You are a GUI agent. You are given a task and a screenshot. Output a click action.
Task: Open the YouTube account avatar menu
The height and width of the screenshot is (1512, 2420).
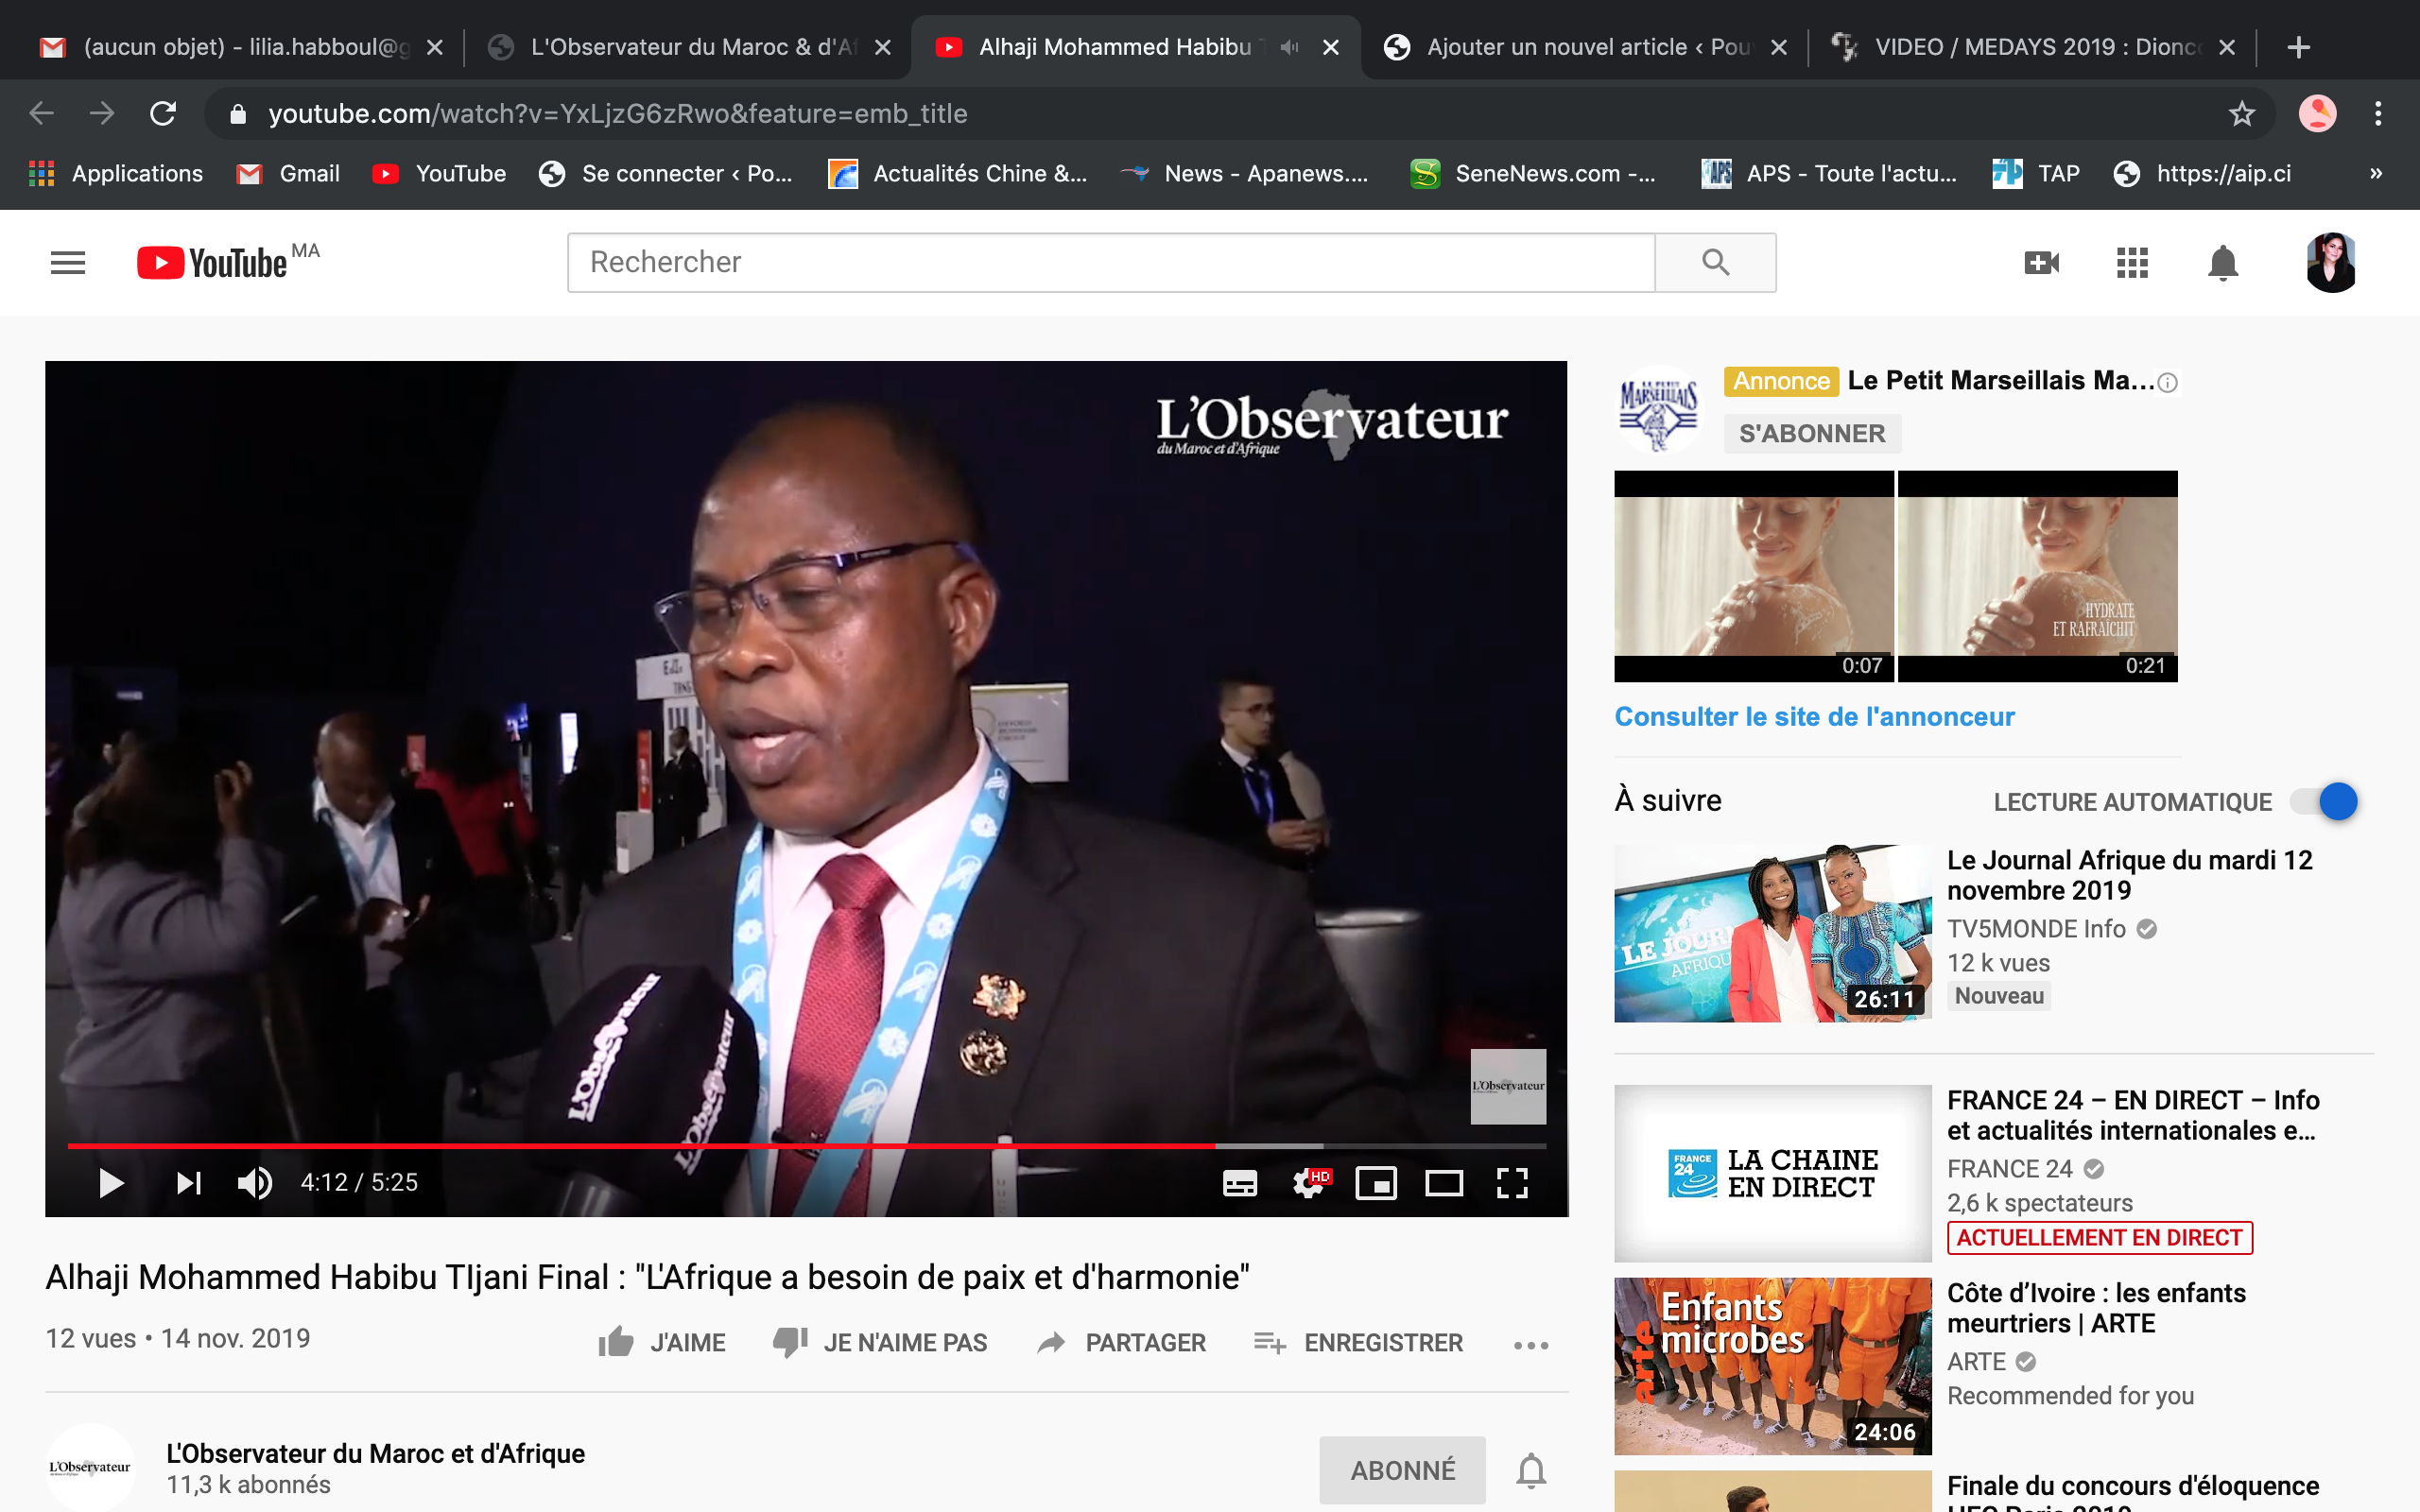2332,263
